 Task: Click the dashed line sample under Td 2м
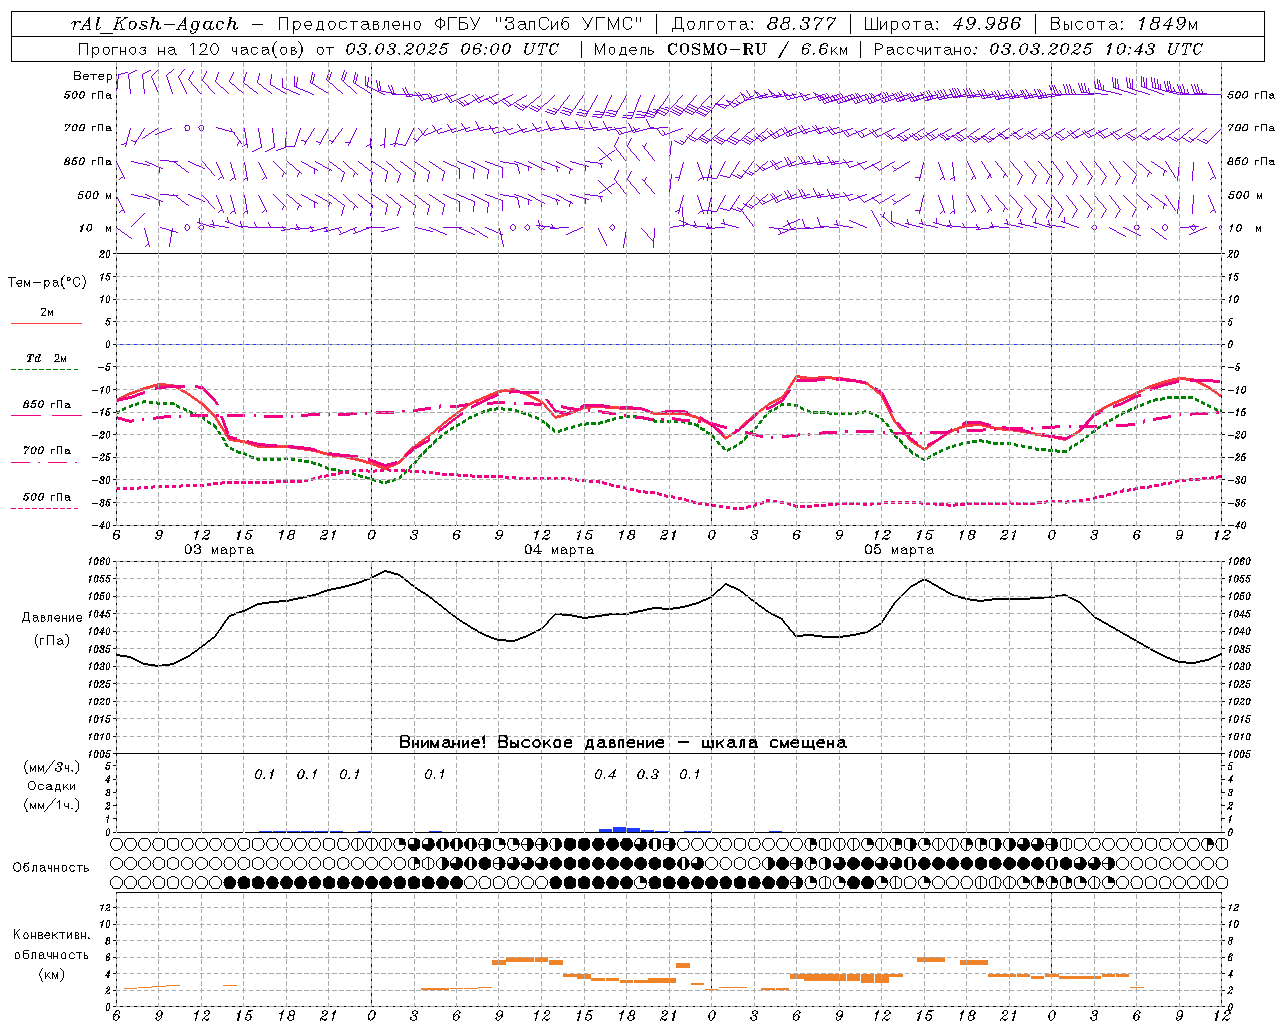46,370
